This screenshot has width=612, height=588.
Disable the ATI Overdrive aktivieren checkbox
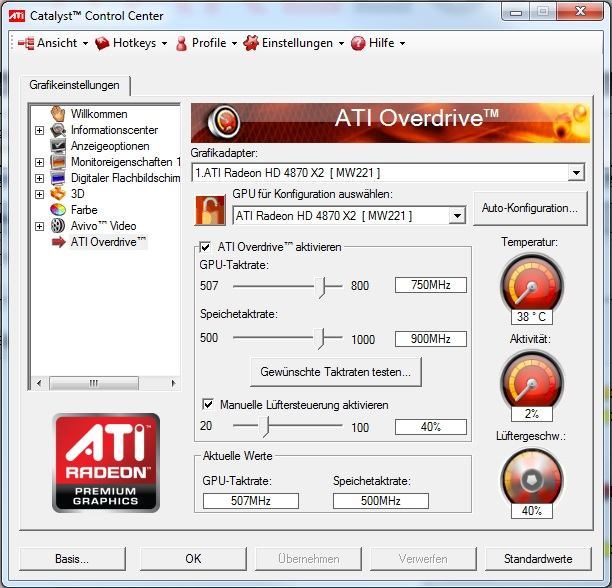pyautogui.click(x=205, y=247)
